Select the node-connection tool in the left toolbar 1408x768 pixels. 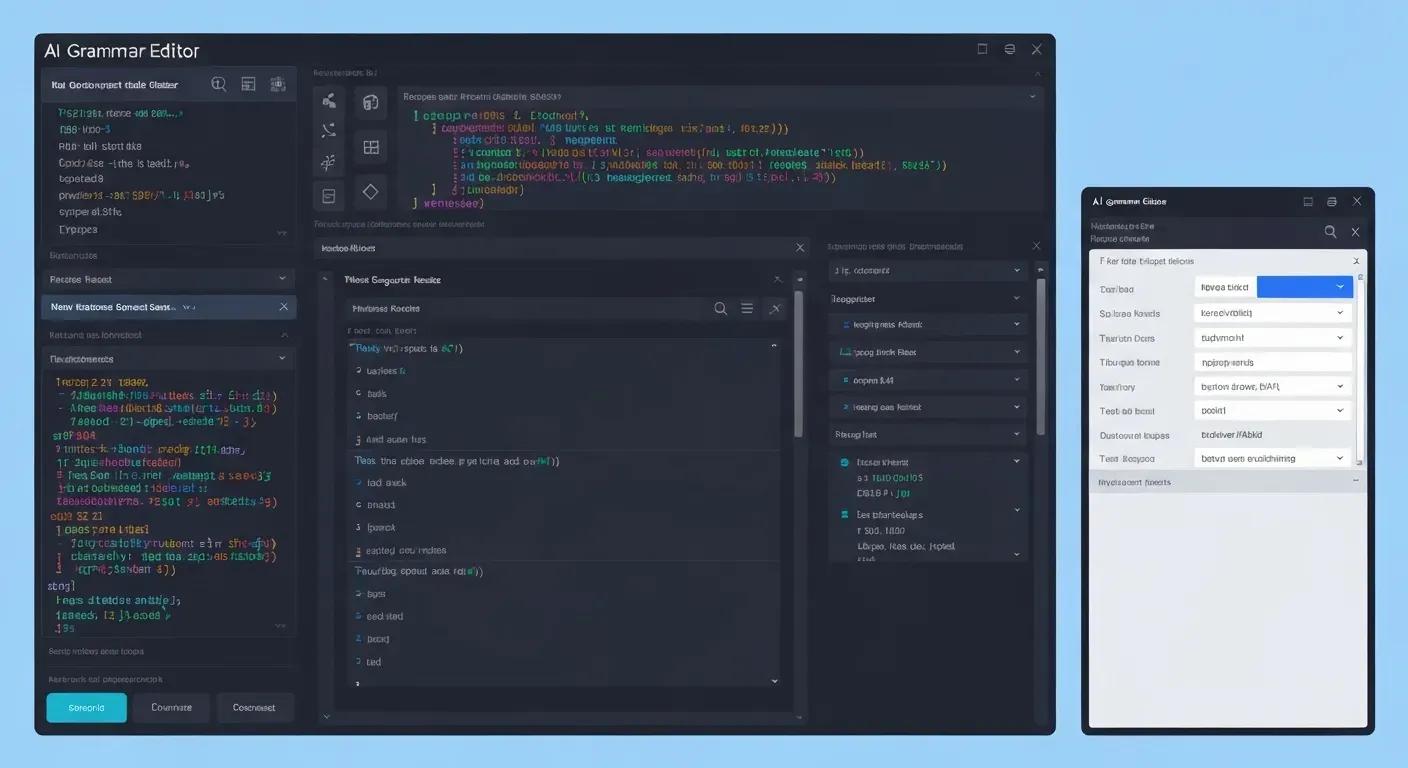(328, 100)
